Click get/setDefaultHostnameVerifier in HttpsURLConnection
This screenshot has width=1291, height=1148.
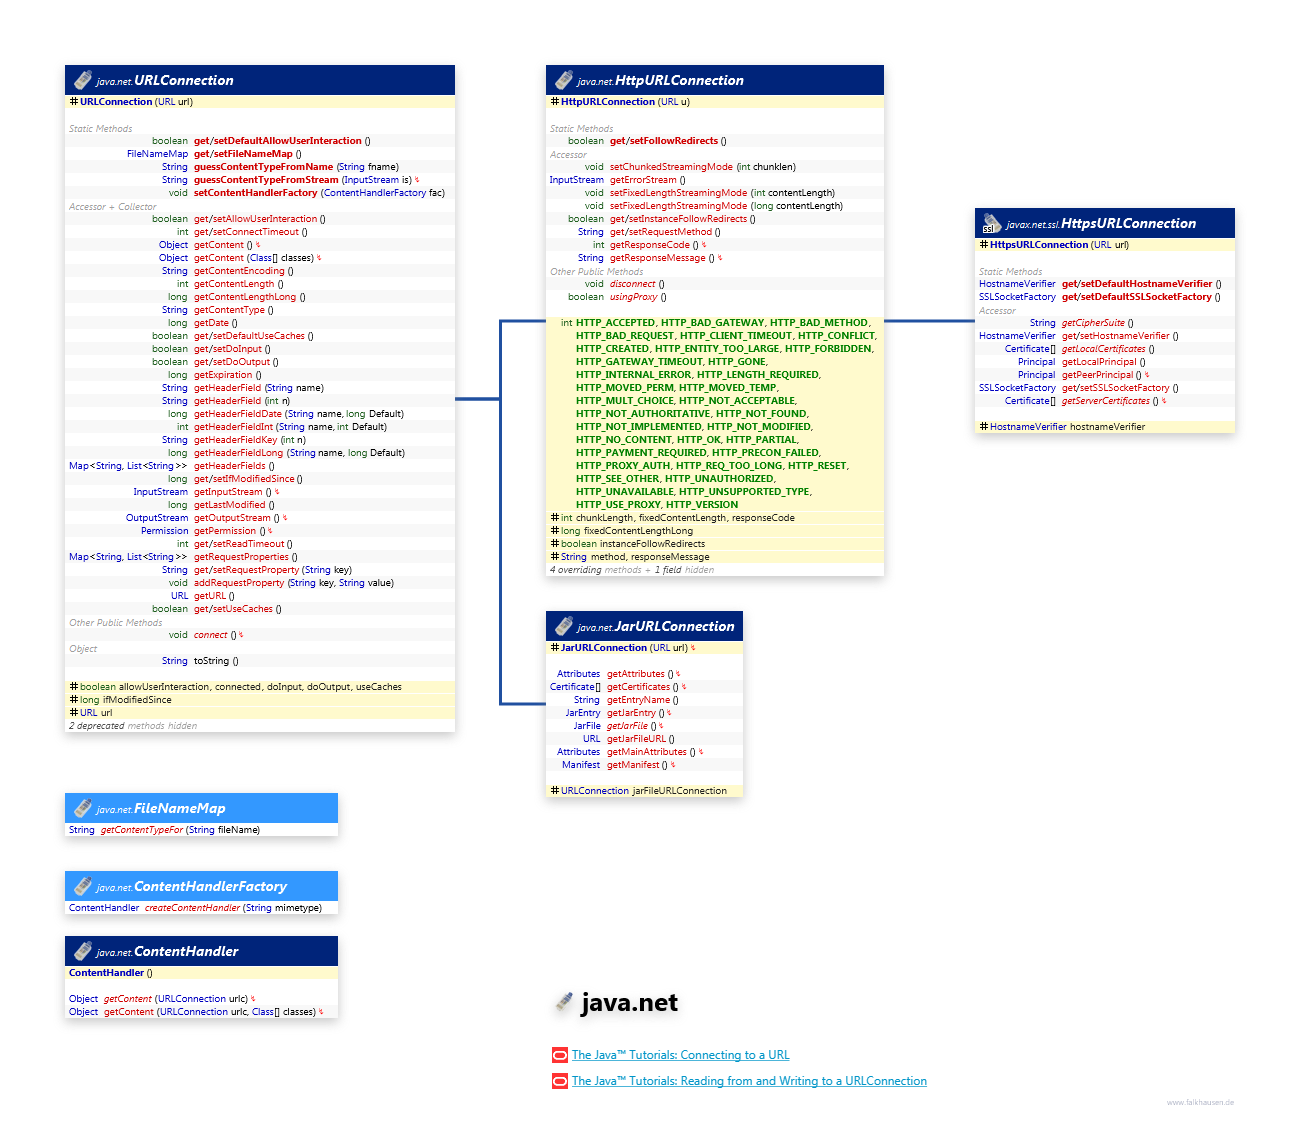click(x=1136, y=284)
